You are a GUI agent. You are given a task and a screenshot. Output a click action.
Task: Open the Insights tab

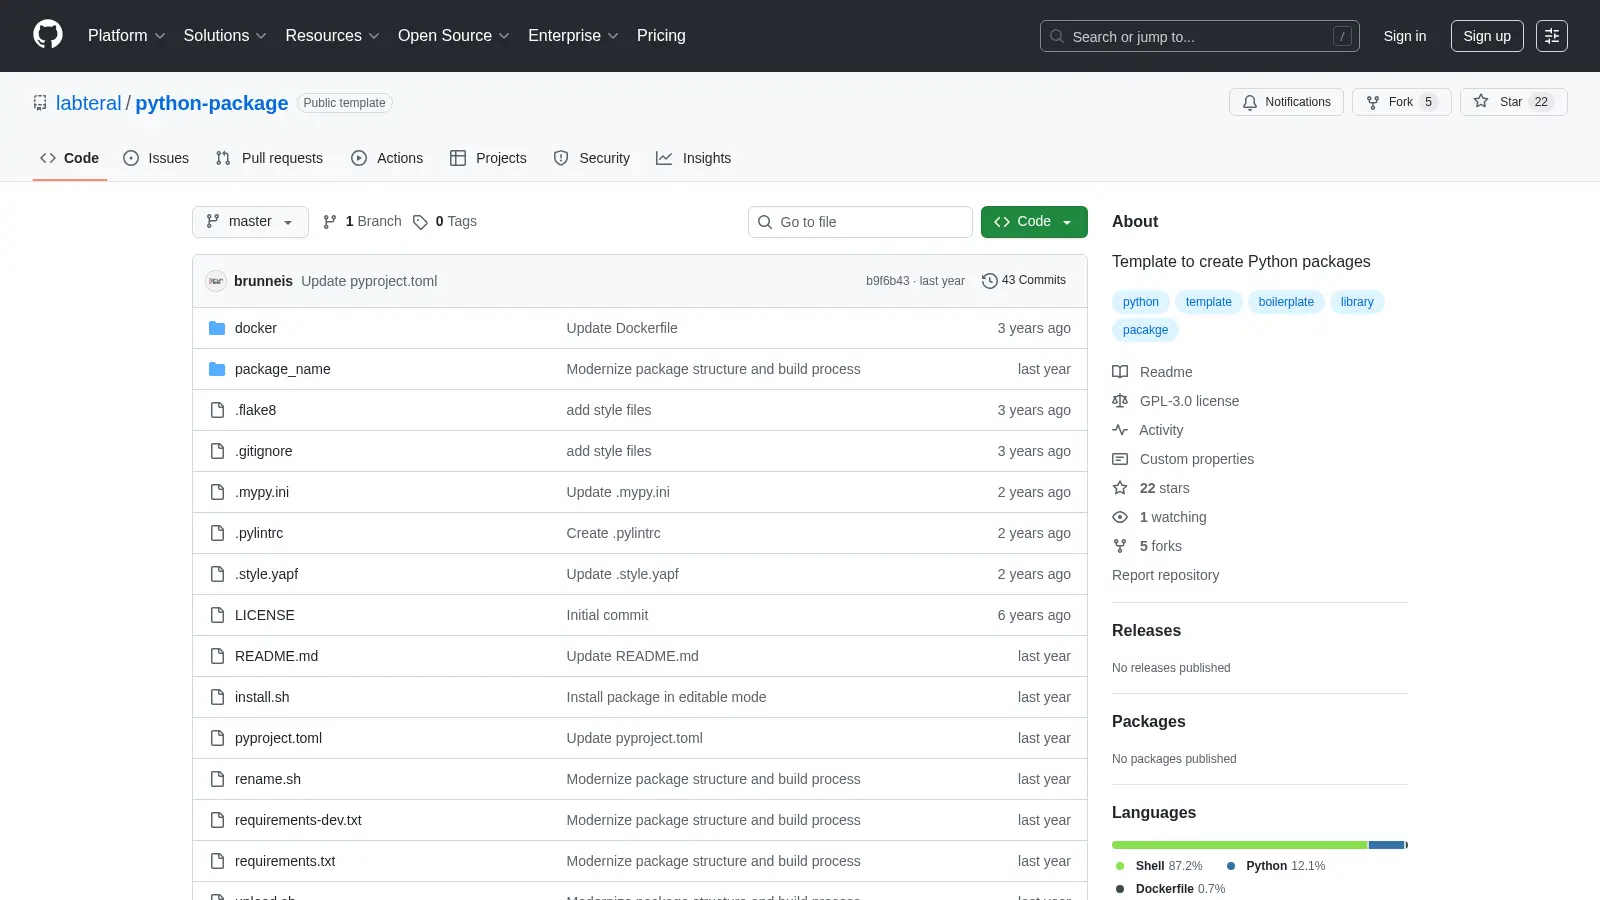point(694,158)
